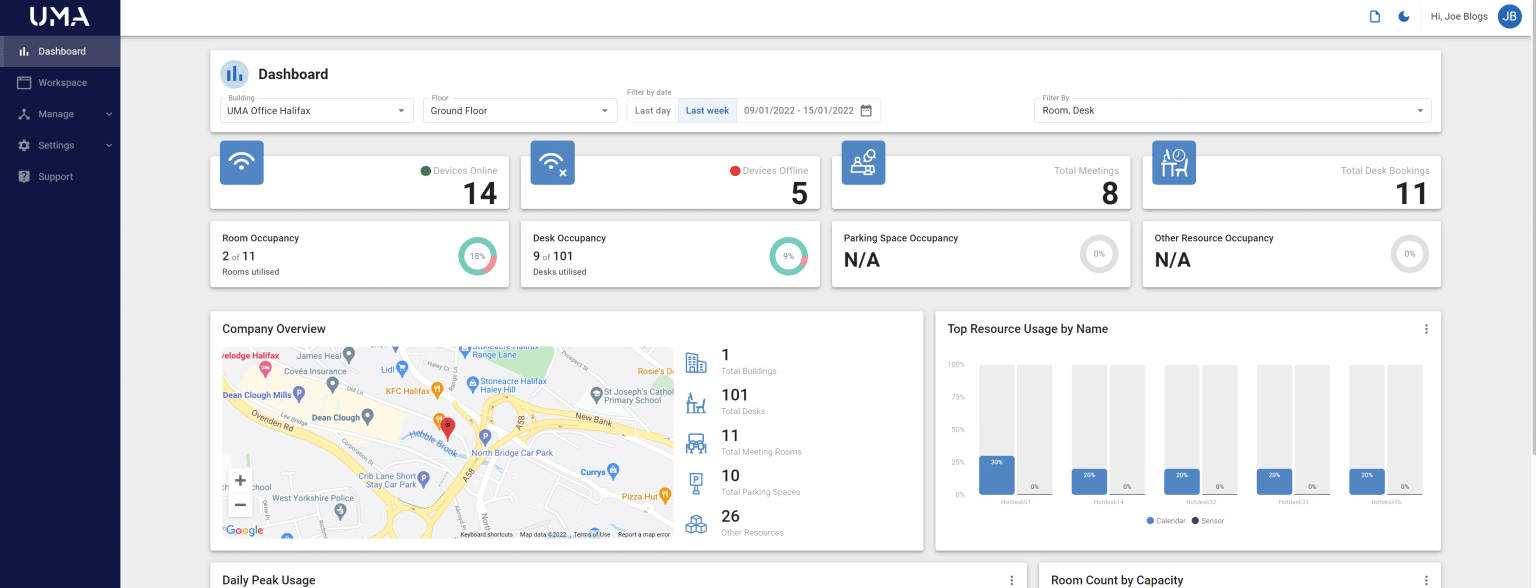Screen dimensions: 1536x588
Task: Zoom out on the map
Action: click(240, 505)
